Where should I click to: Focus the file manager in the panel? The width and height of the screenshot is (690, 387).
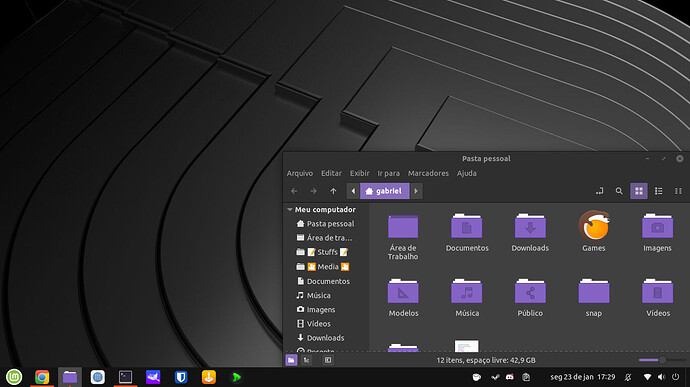(70, 377)
